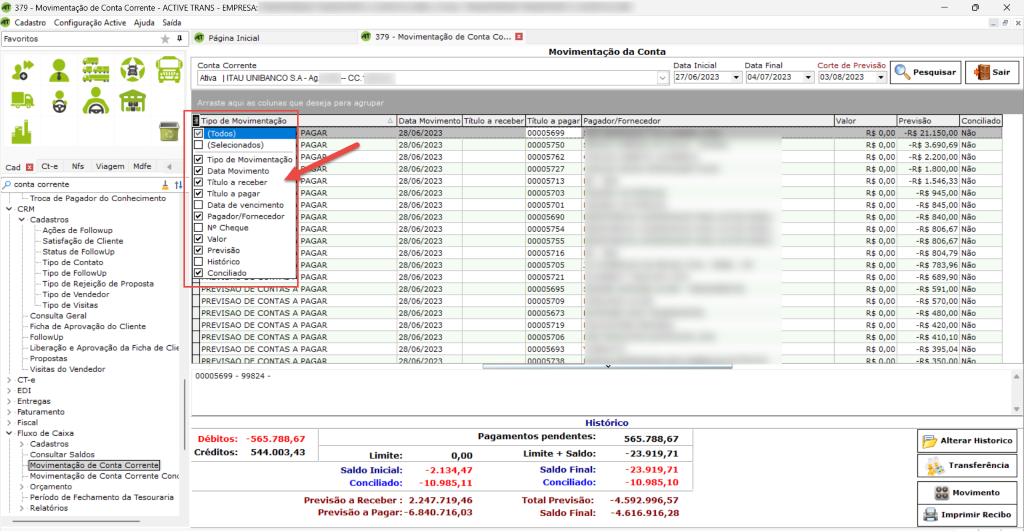Click the person with fast-forward arrows favorite icon
1024x531 pixels.
click(x=23, y=69)
